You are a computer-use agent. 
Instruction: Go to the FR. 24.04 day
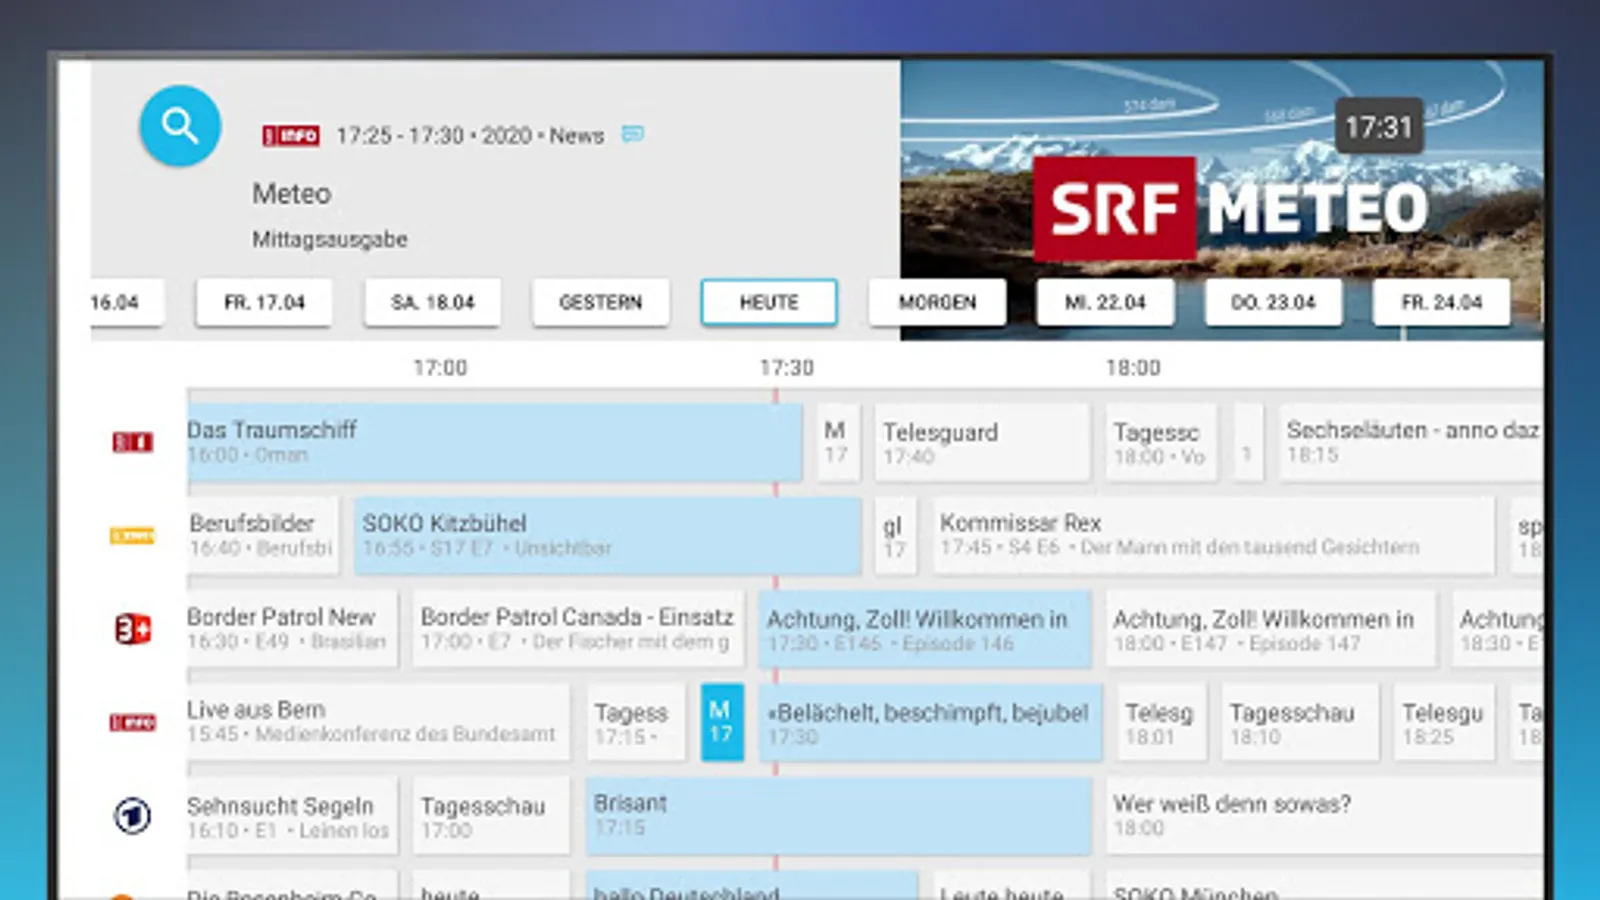pos(1441,302)
